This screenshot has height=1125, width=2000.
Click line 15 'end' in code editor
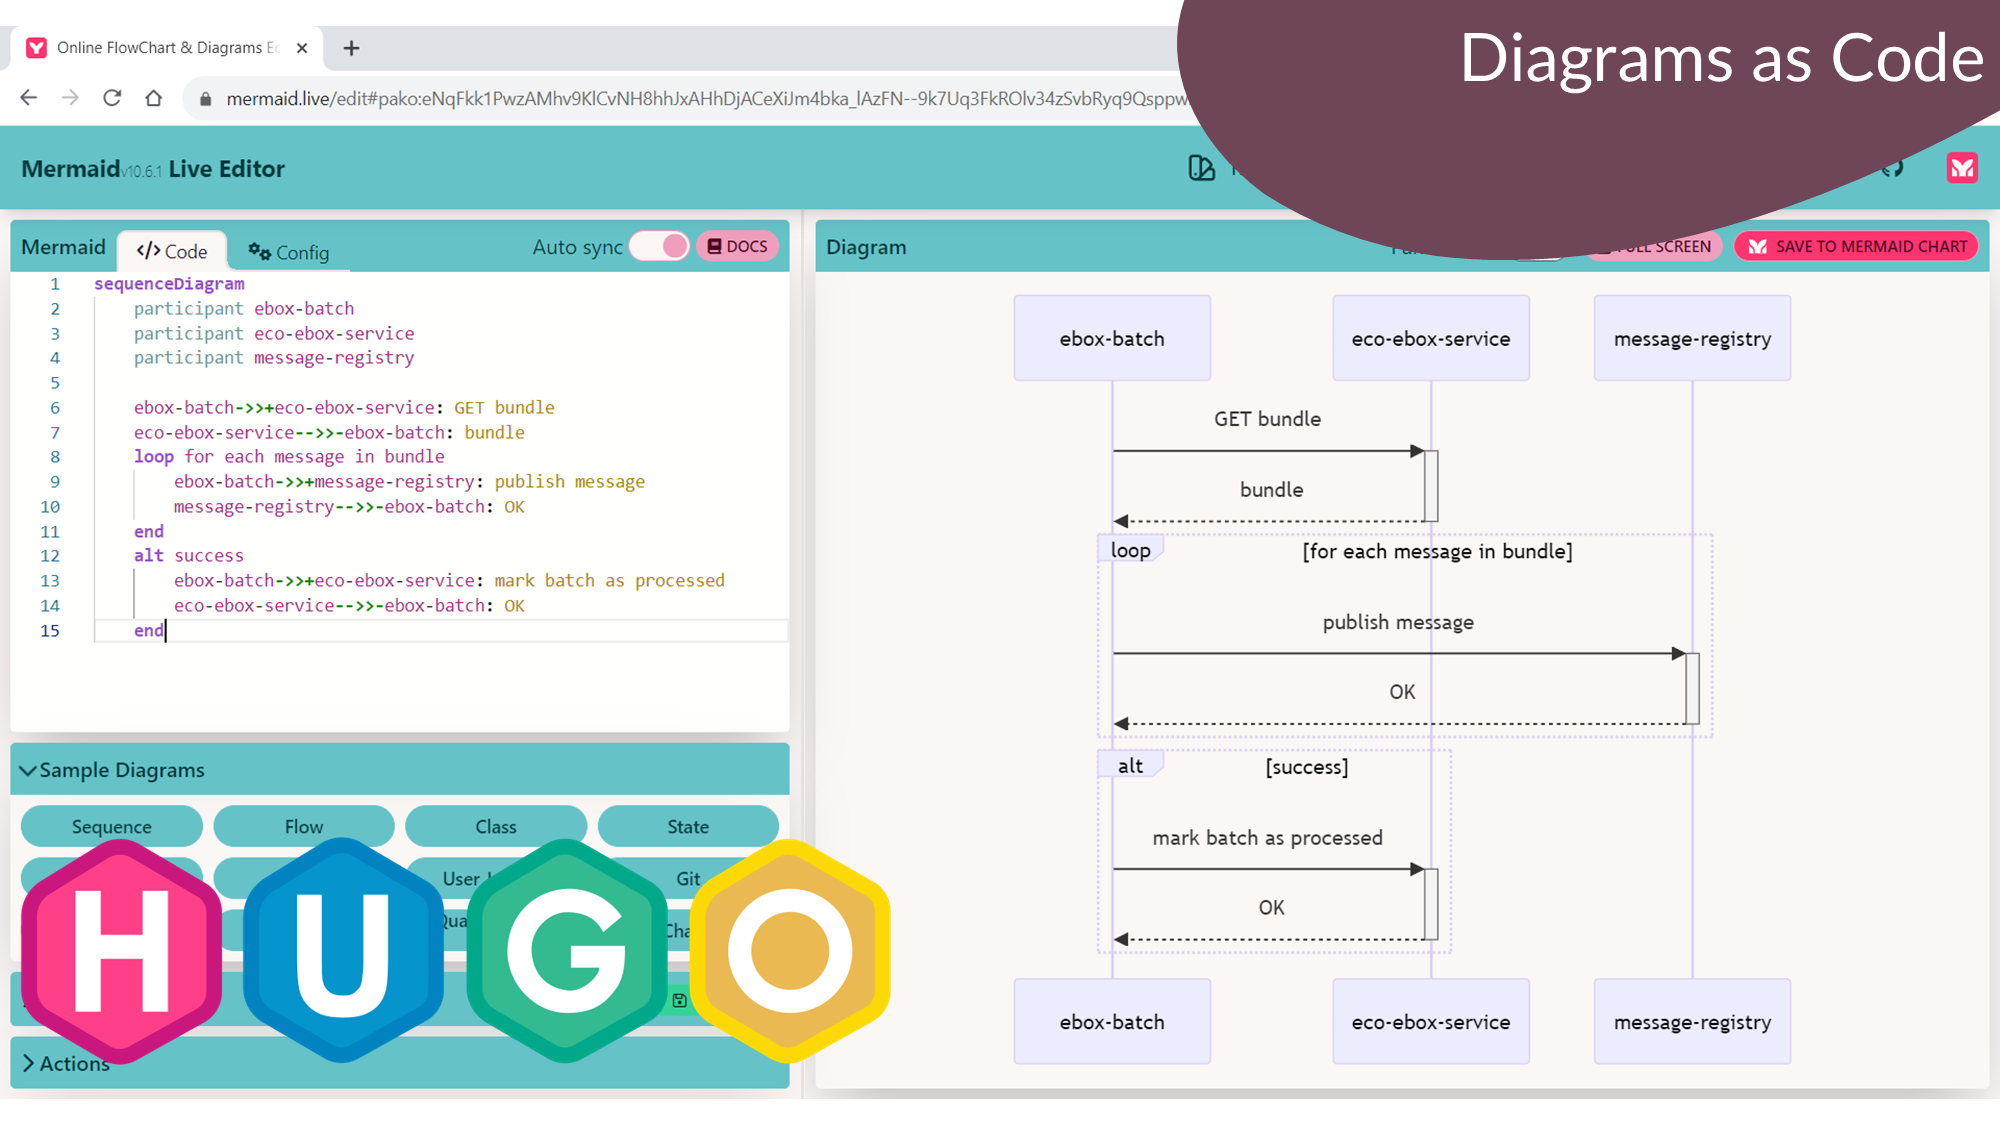[x=148, y=630]
